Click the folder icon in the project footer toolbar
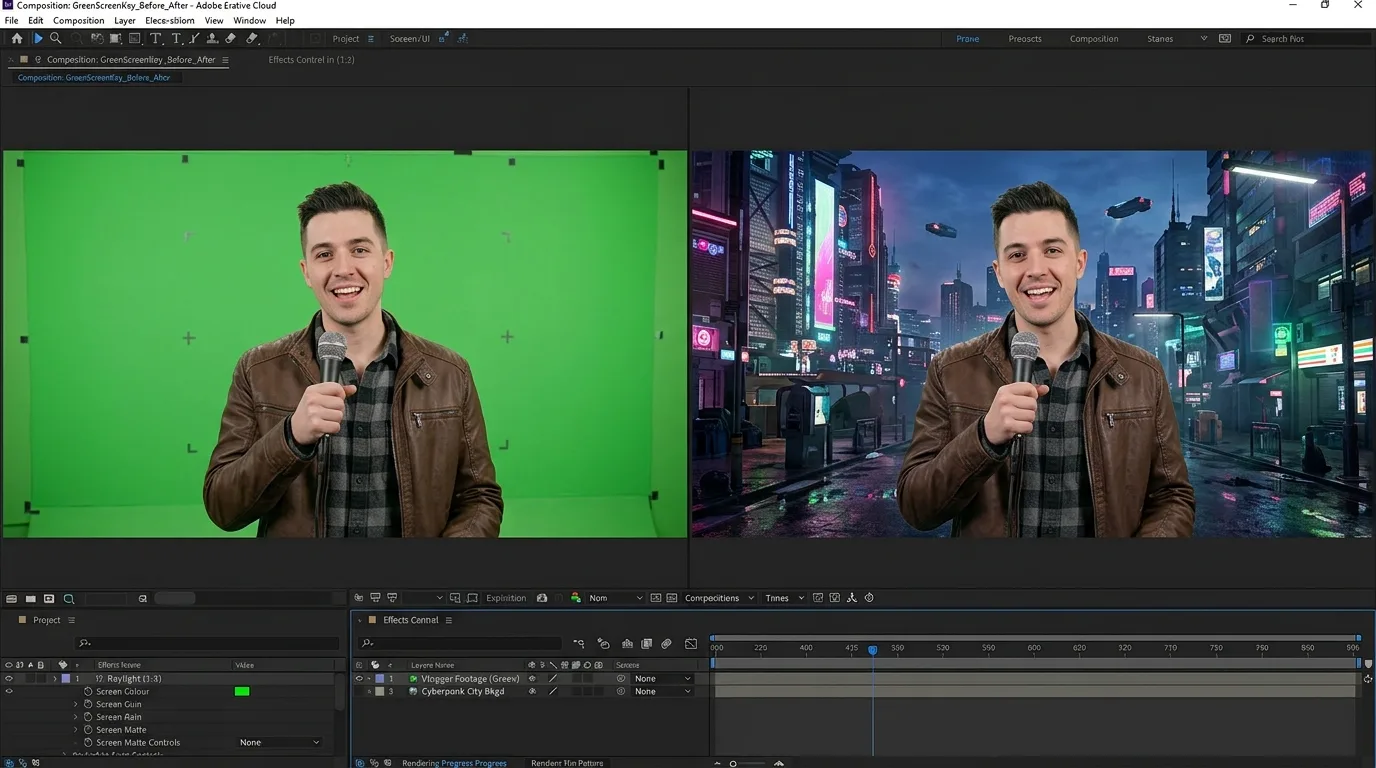This screenshot has width=1376, height=768. tap(30, 599)
